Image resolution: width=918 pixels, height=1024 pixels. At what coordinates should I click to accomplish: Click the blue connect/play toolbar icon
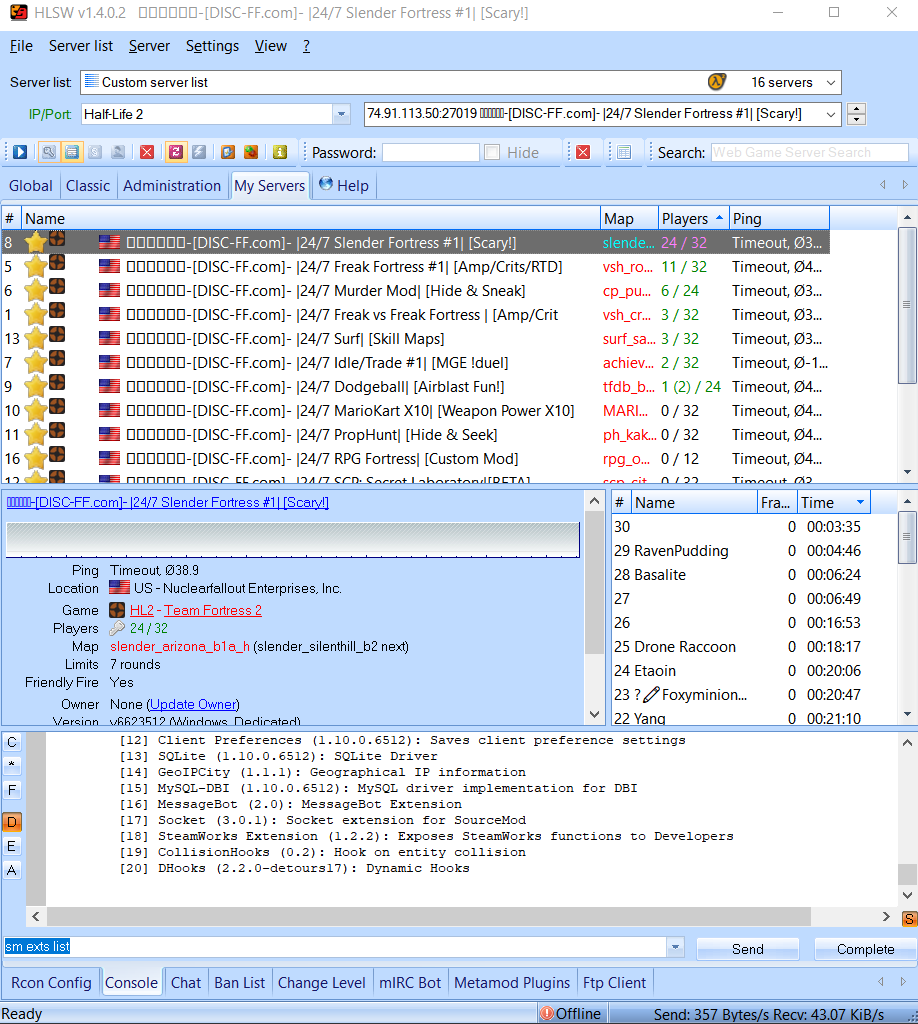point(20,152)
